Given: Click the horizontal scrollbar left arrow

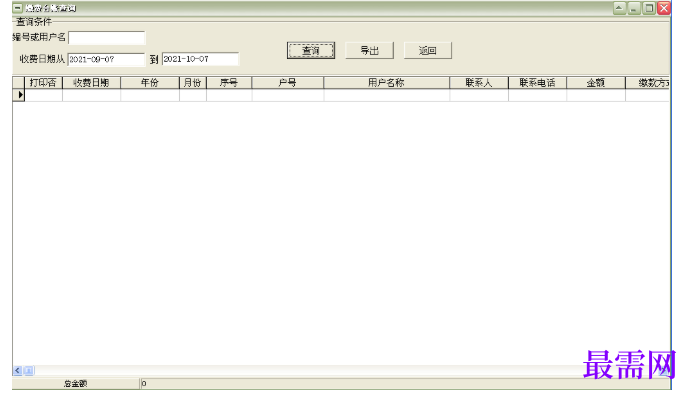Looking at the screenshot, I should [17, 370].
